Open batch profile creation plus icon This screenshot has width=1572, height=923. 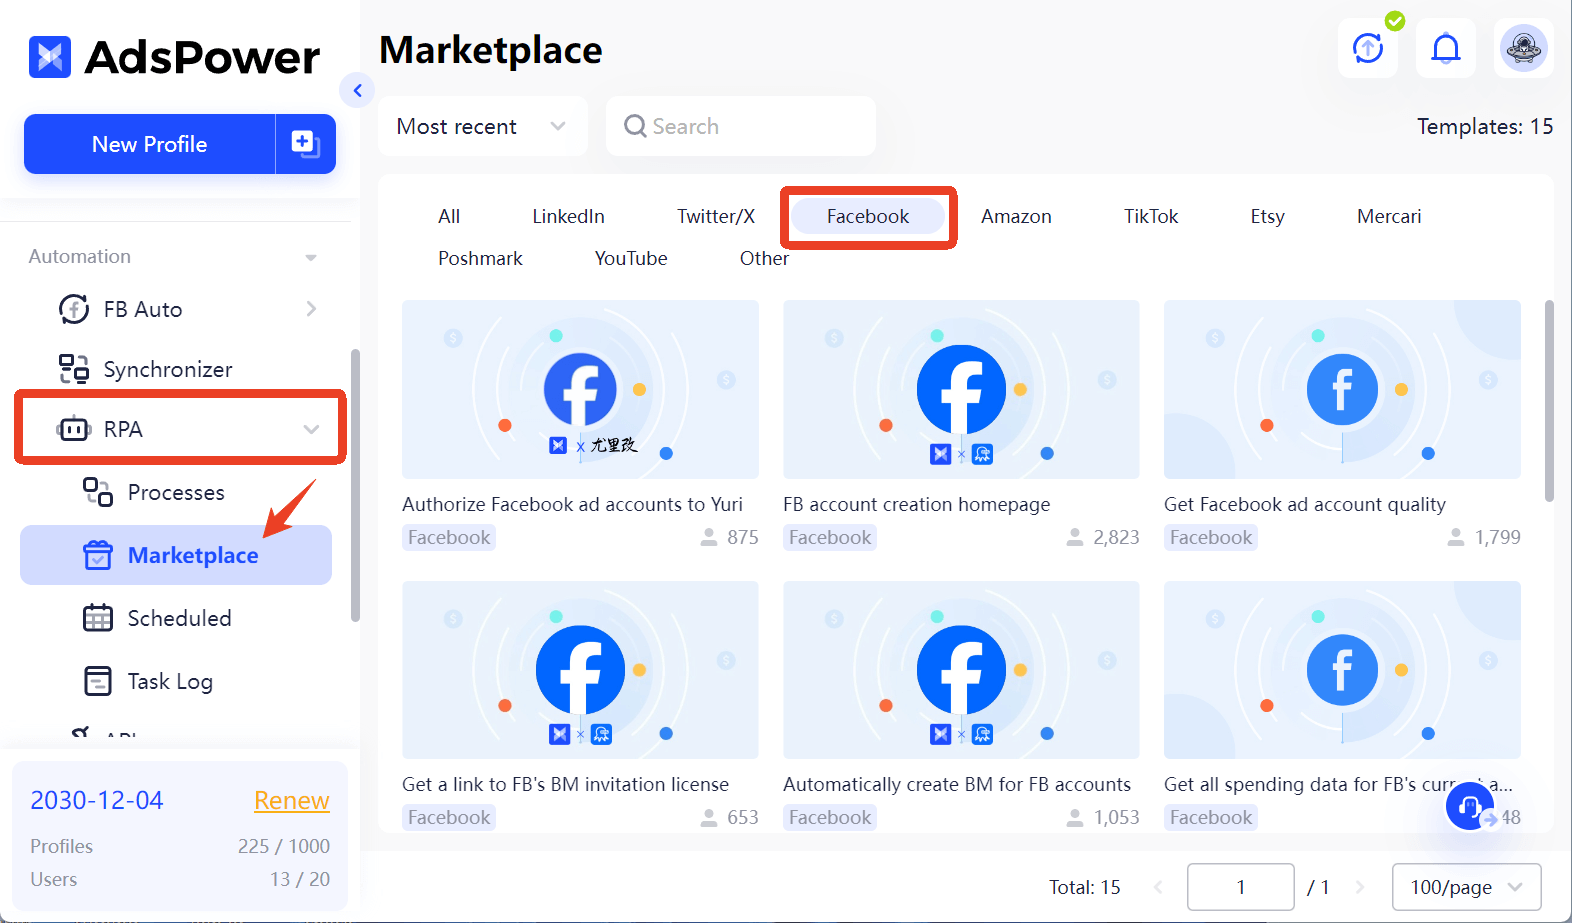(x=305, y=144)
